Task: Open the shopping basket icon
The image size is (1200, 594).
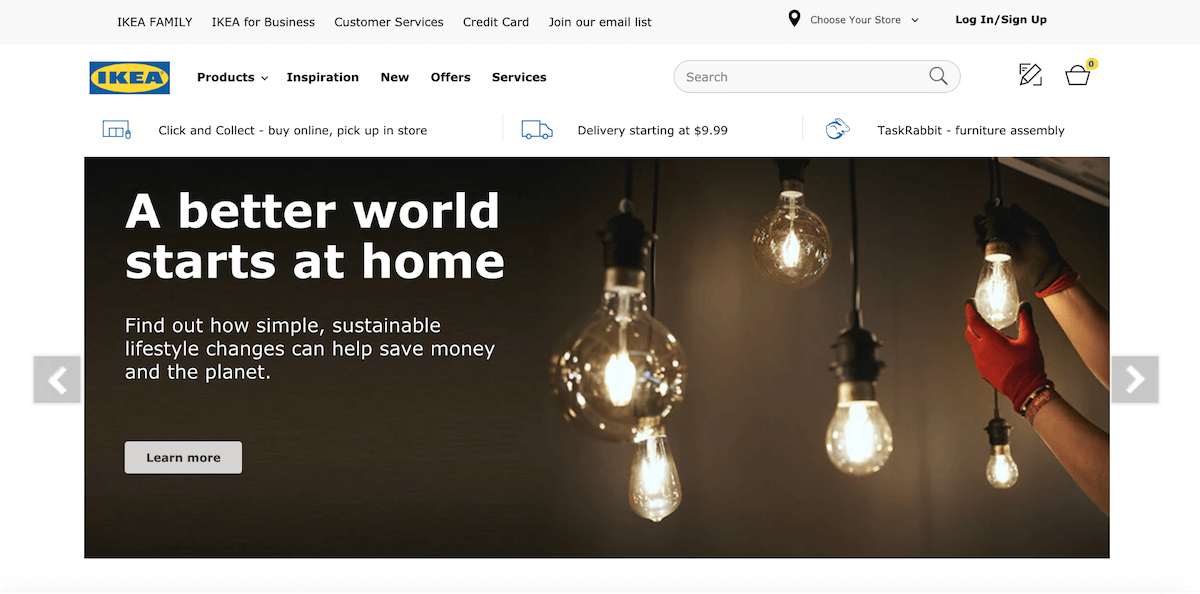Action: tap(1078, 75)
